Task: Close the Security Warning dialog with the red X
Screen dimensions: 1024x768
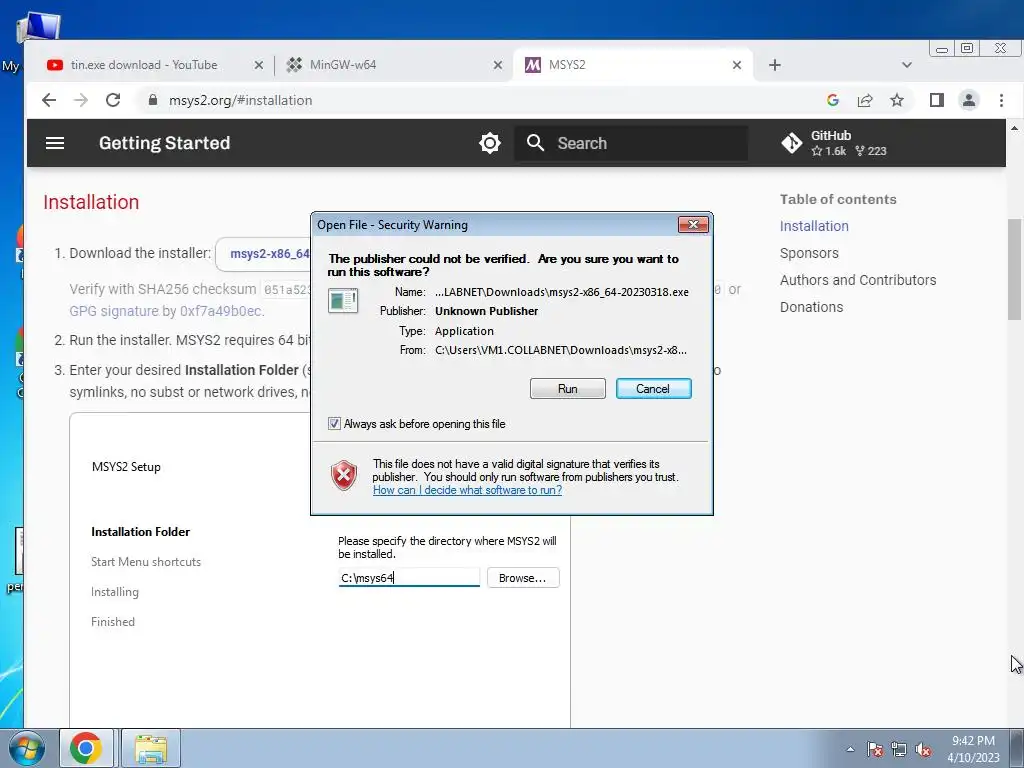Action: pos(693,225)
